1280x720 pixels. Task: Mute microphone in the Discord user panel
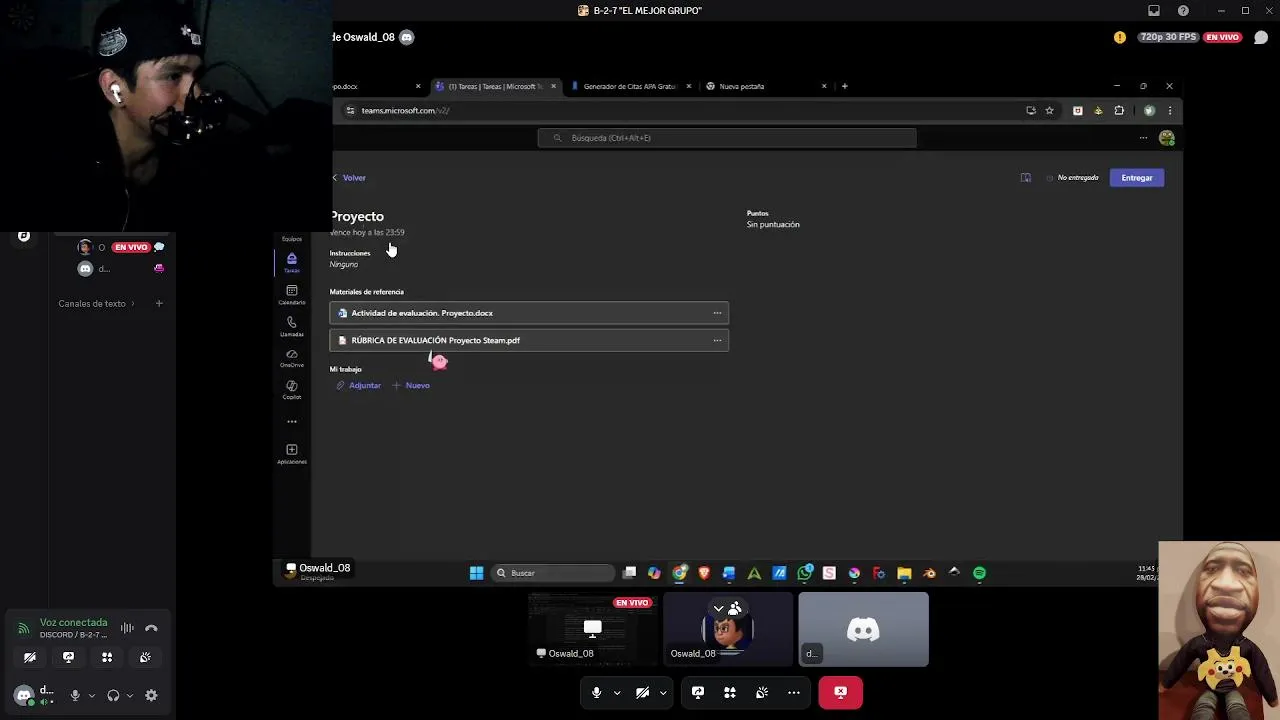(x=74, y=695)
